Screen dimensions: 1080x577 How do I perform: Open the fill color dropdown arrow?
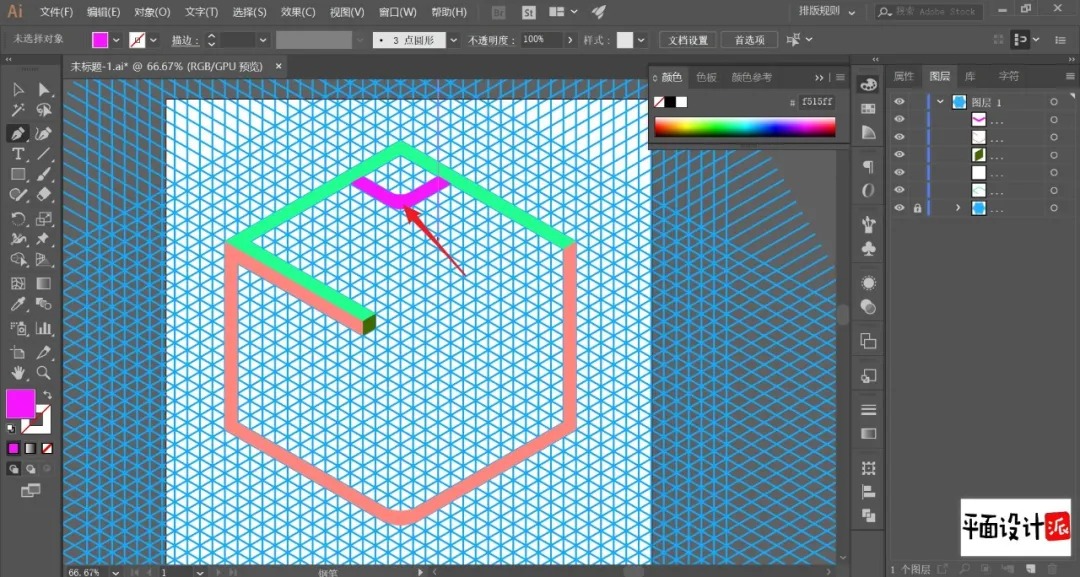116,41
